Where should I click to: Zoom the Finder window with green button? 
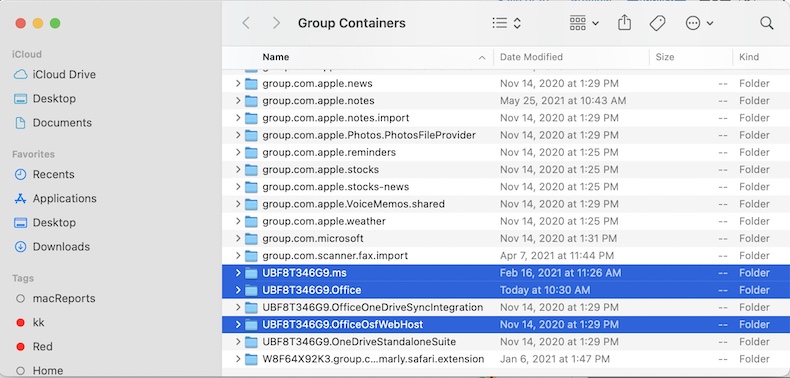[55, 23]
